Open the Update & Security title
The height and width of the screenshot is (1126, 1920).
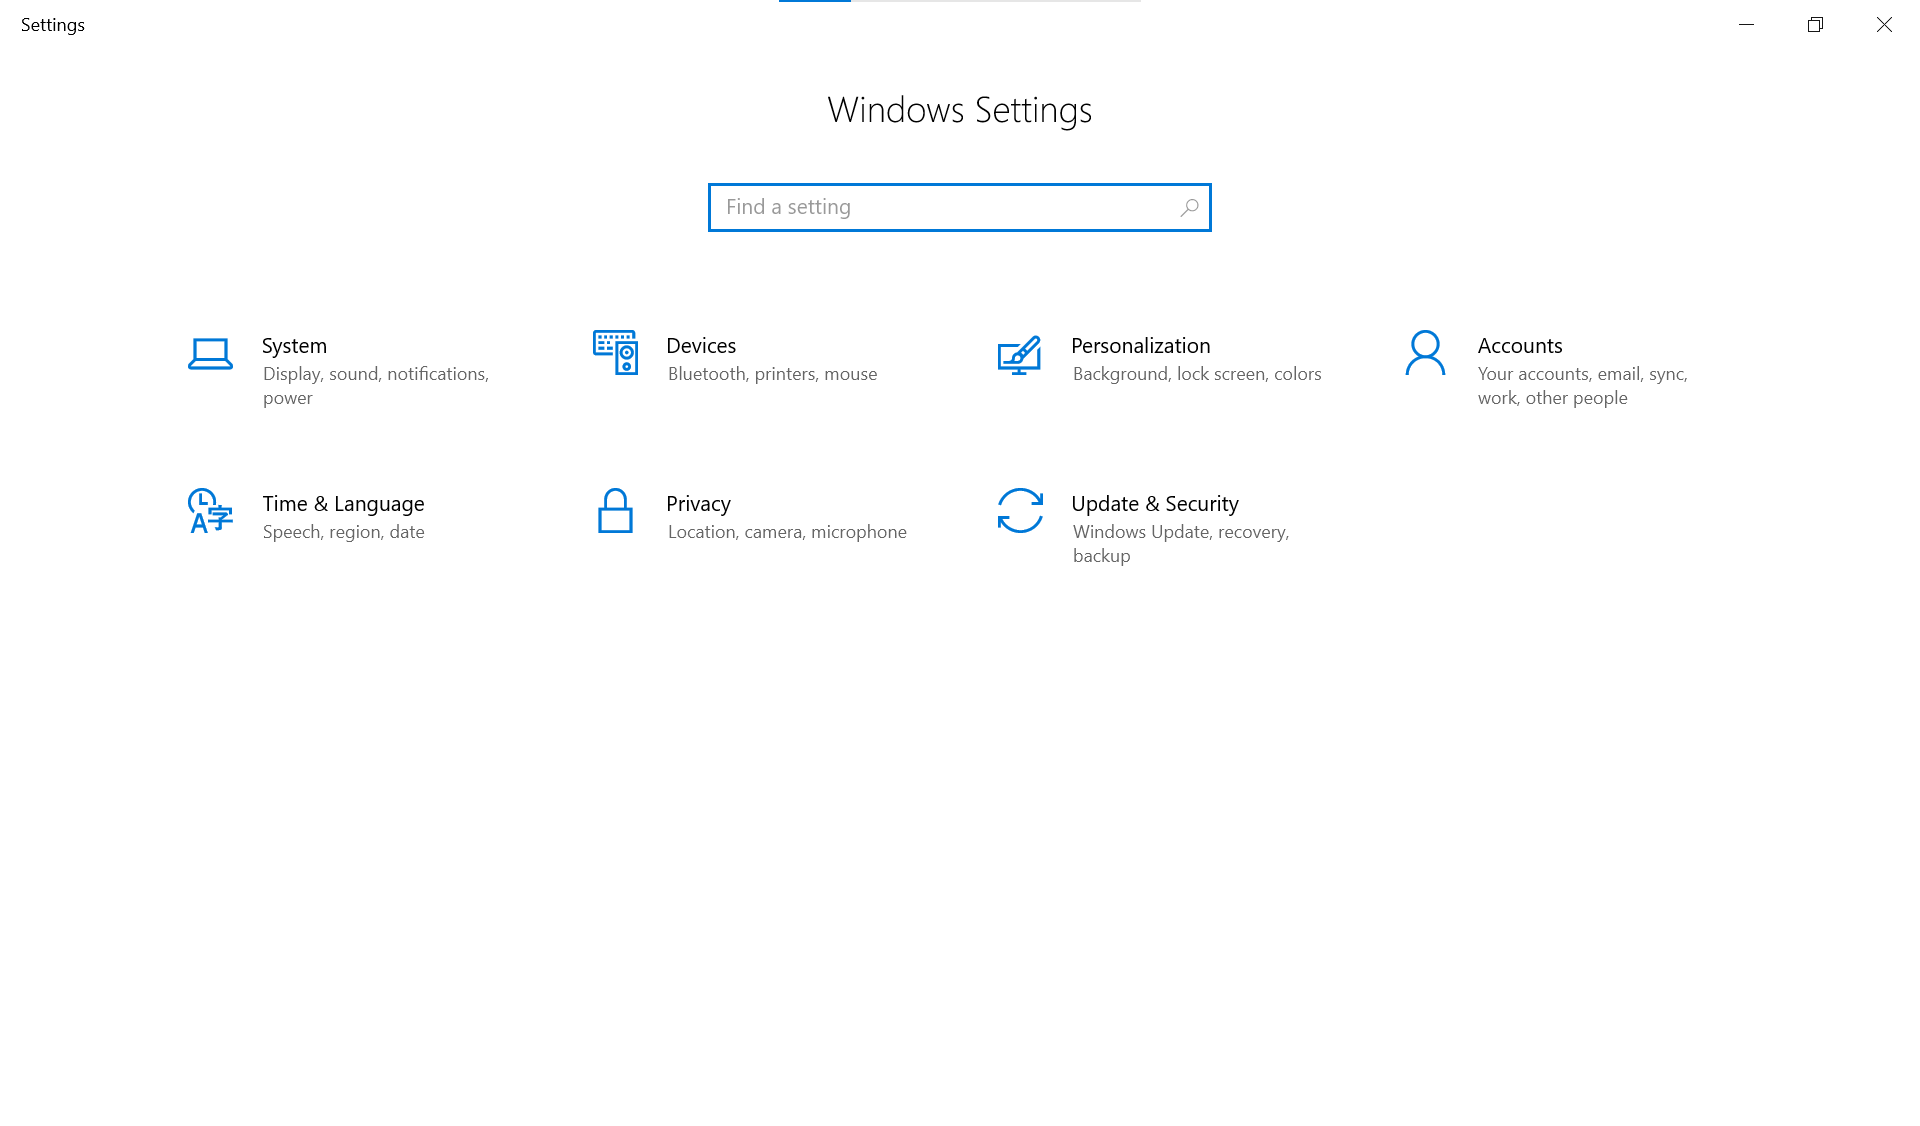point(1154,504)
